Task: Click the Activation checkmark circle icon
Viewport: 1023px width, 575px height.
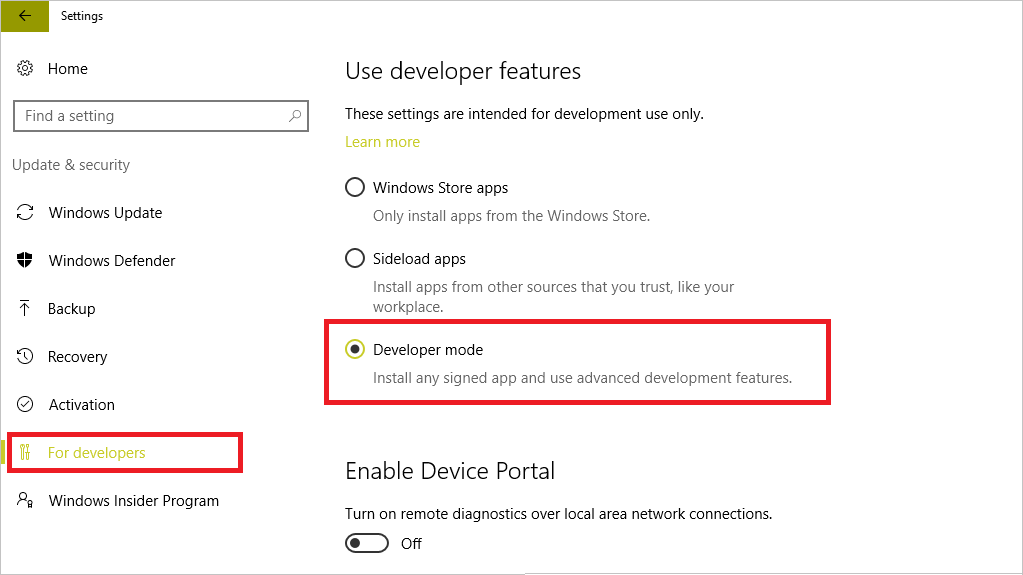Action: coord(26,405)
